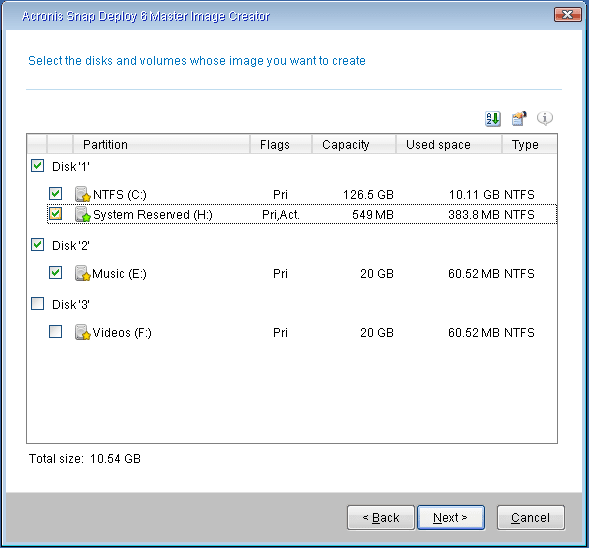Go to previous step with Back
The height and width of the screenshot is (548, 589).
pos(381,518)
